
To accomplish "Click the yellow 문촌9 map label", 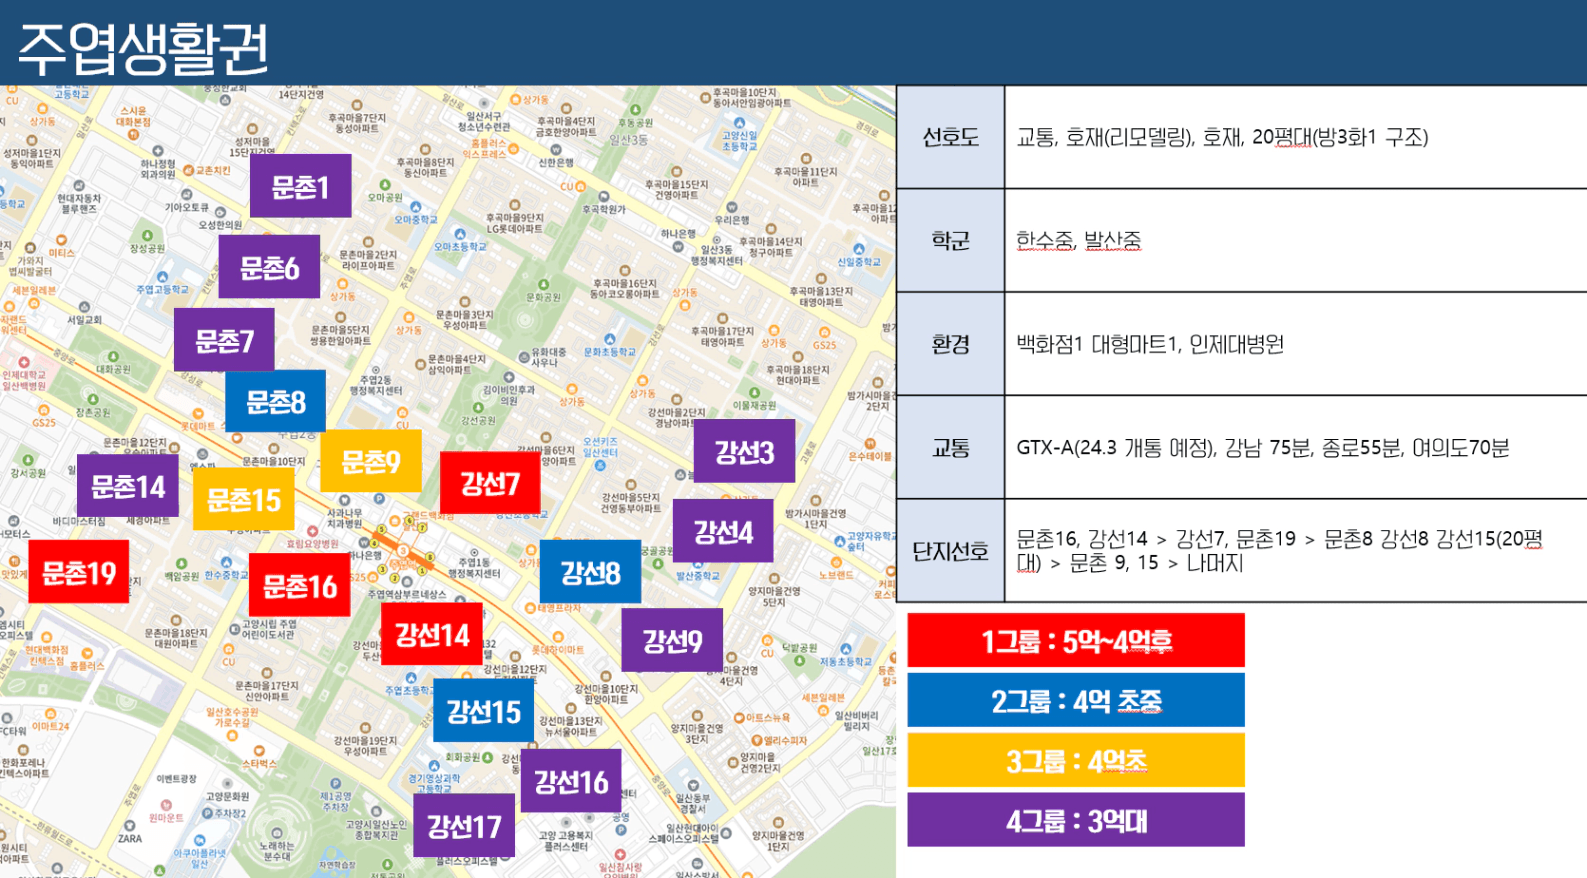I will tap(371, 461).
